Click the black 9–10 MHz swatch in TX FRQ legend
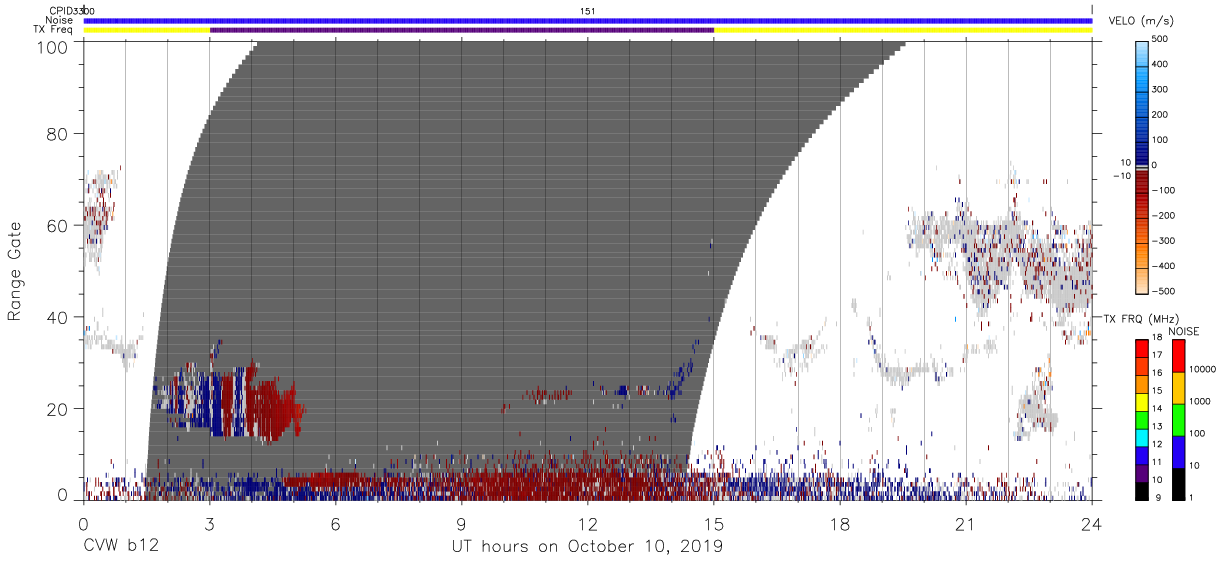Viewport: 1228px width, 567px height. (1143, 489)
